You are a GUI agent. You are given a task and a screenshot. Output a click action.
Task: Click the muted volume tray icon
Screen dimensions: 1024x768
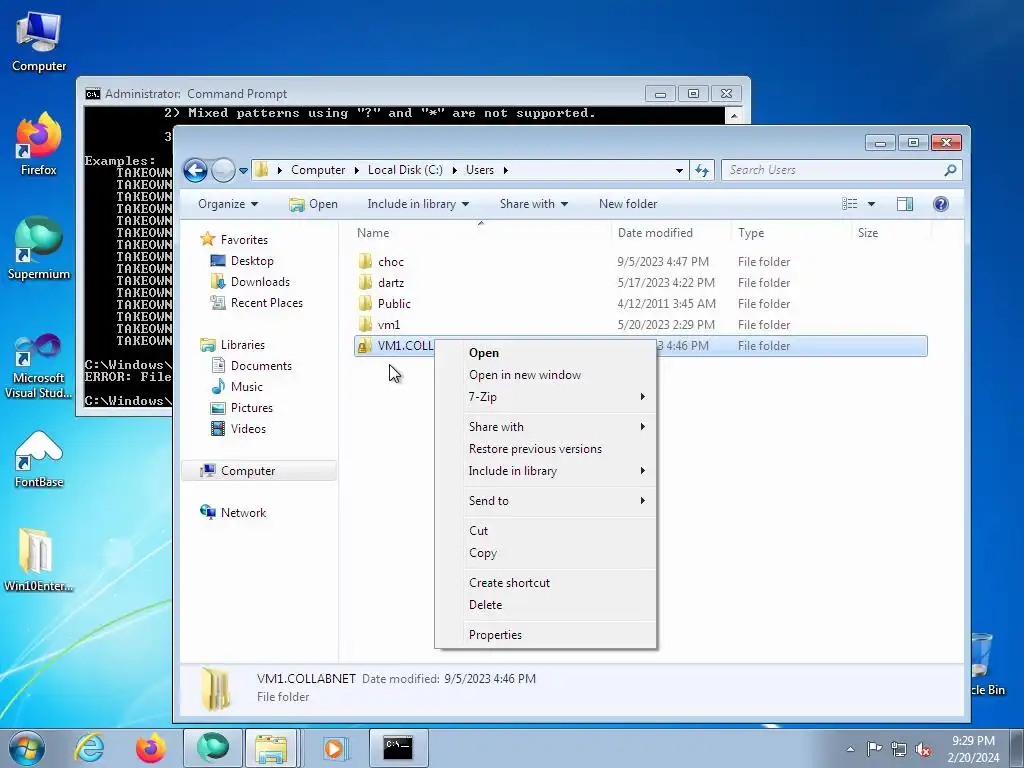point(923,749)
